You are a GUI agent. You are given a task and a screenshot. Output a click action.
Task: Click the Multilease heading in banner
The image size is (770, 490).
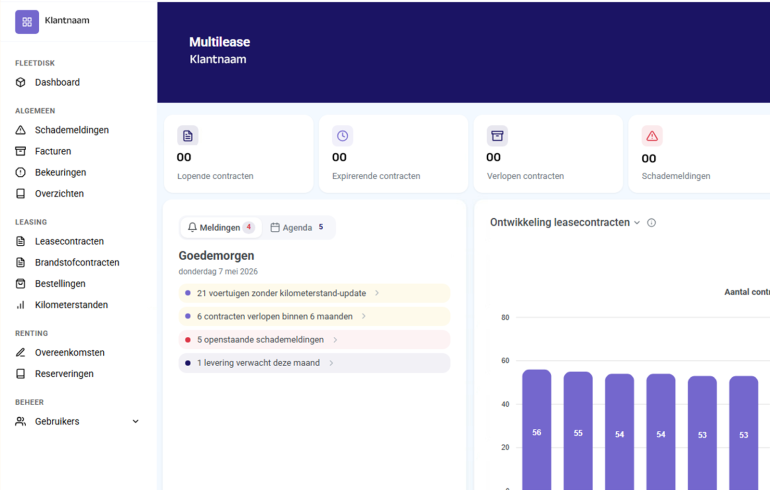click(220, 42)
